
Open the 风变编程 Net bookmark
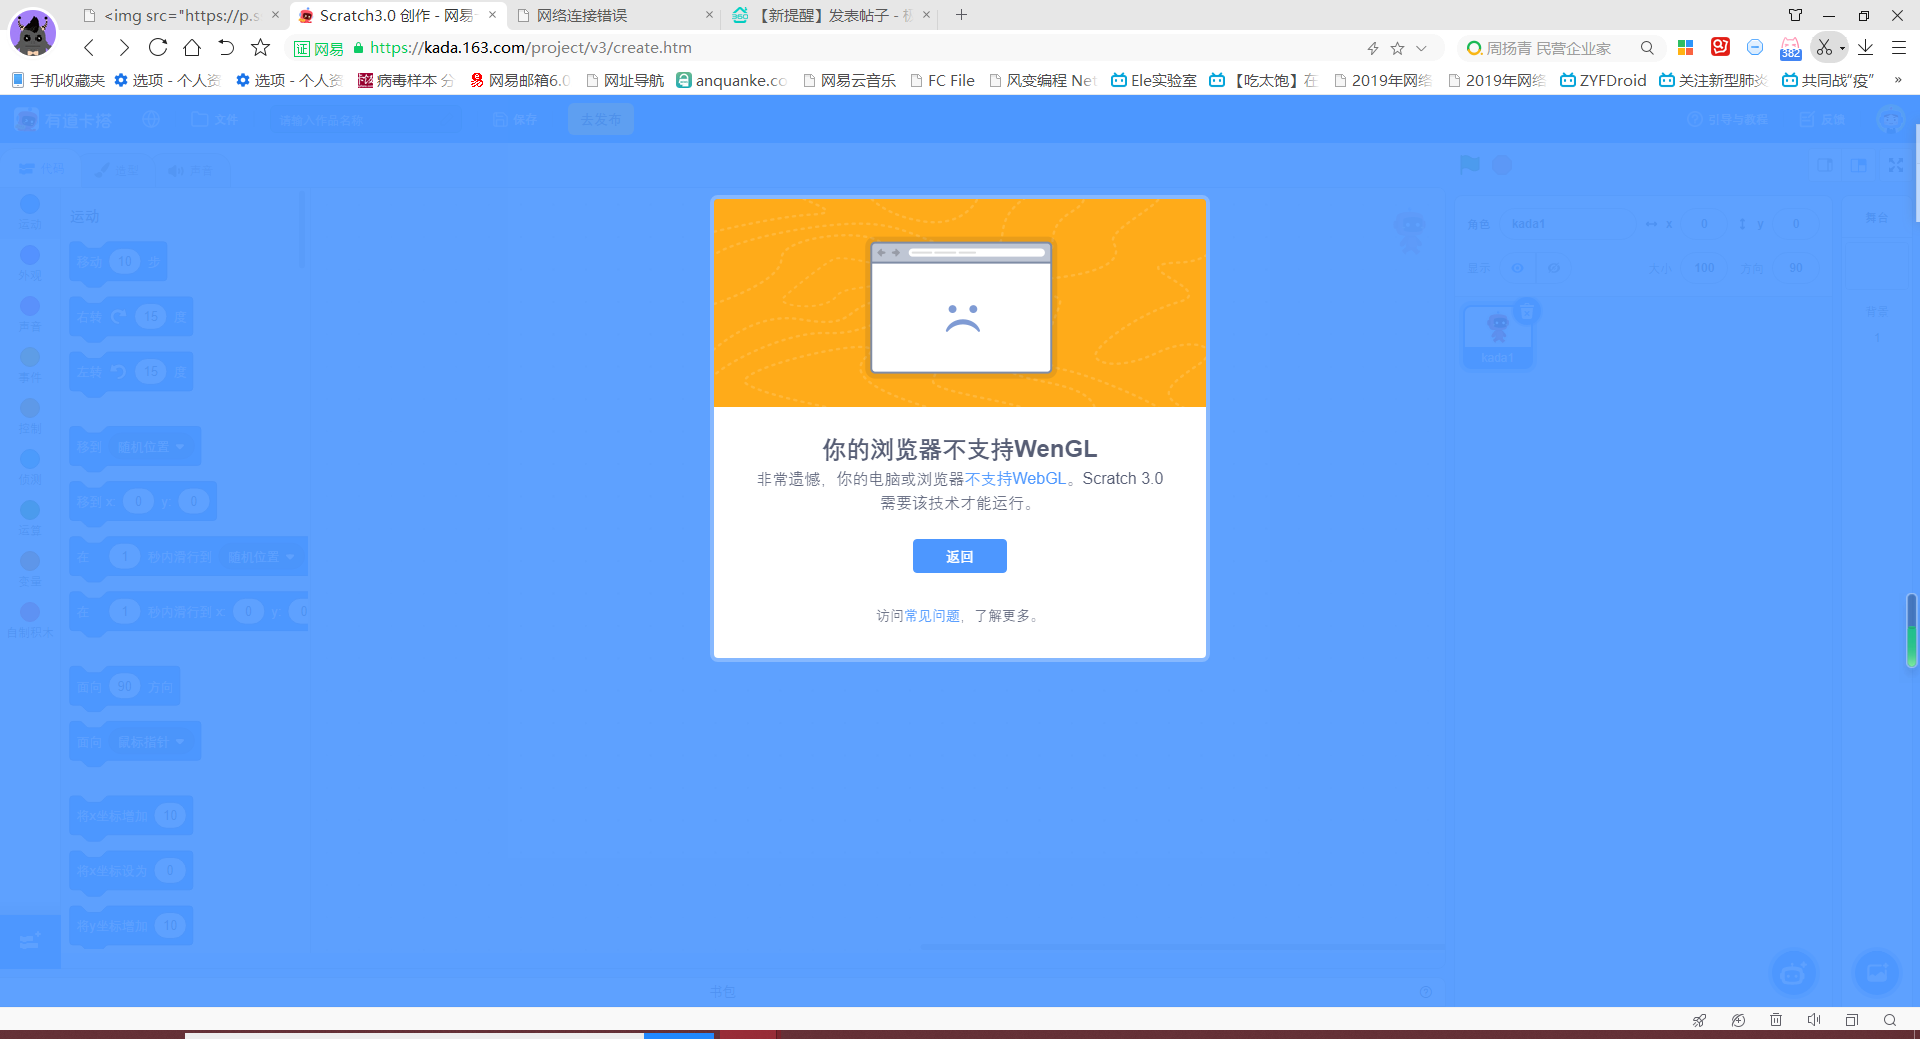[x=1043, y=80]
